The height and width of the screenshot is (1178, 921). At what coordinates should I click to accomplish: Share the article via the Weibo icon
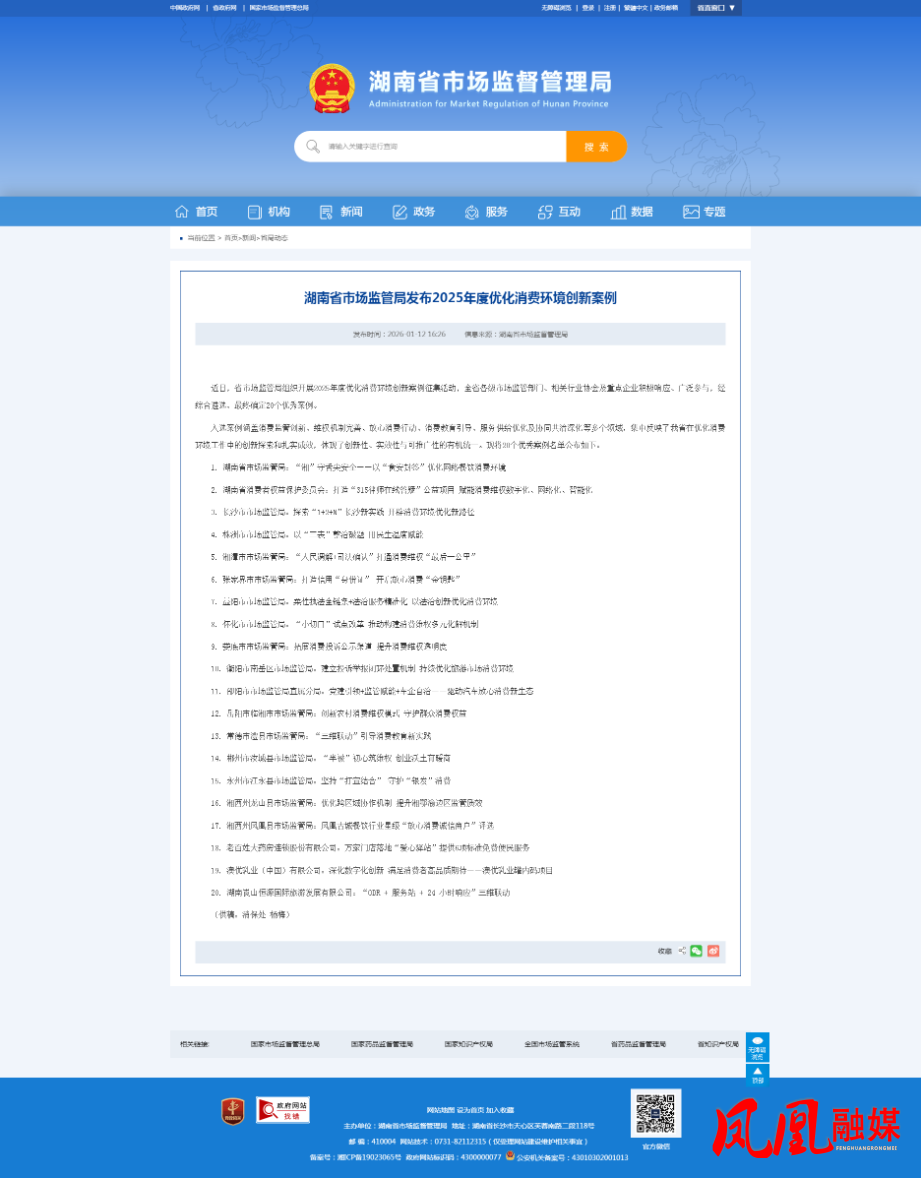[x=713, y=950]
